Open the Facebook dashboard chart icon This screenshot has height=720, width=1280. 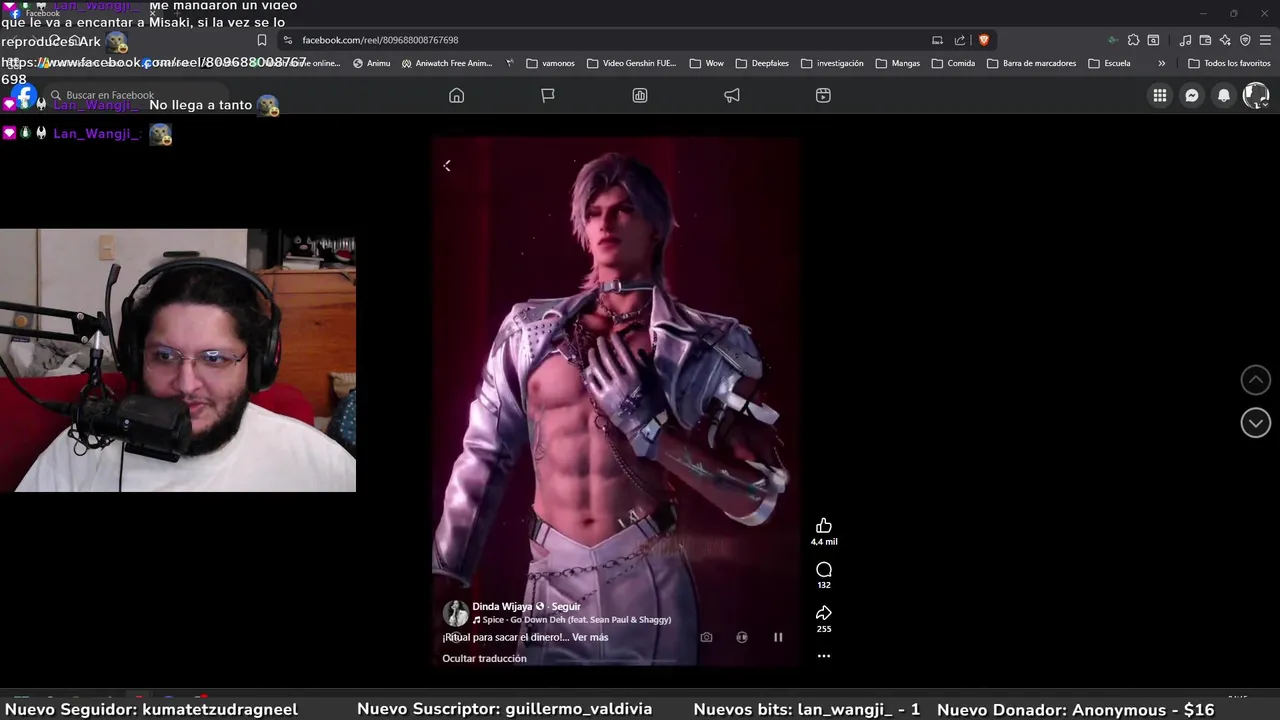640,95
